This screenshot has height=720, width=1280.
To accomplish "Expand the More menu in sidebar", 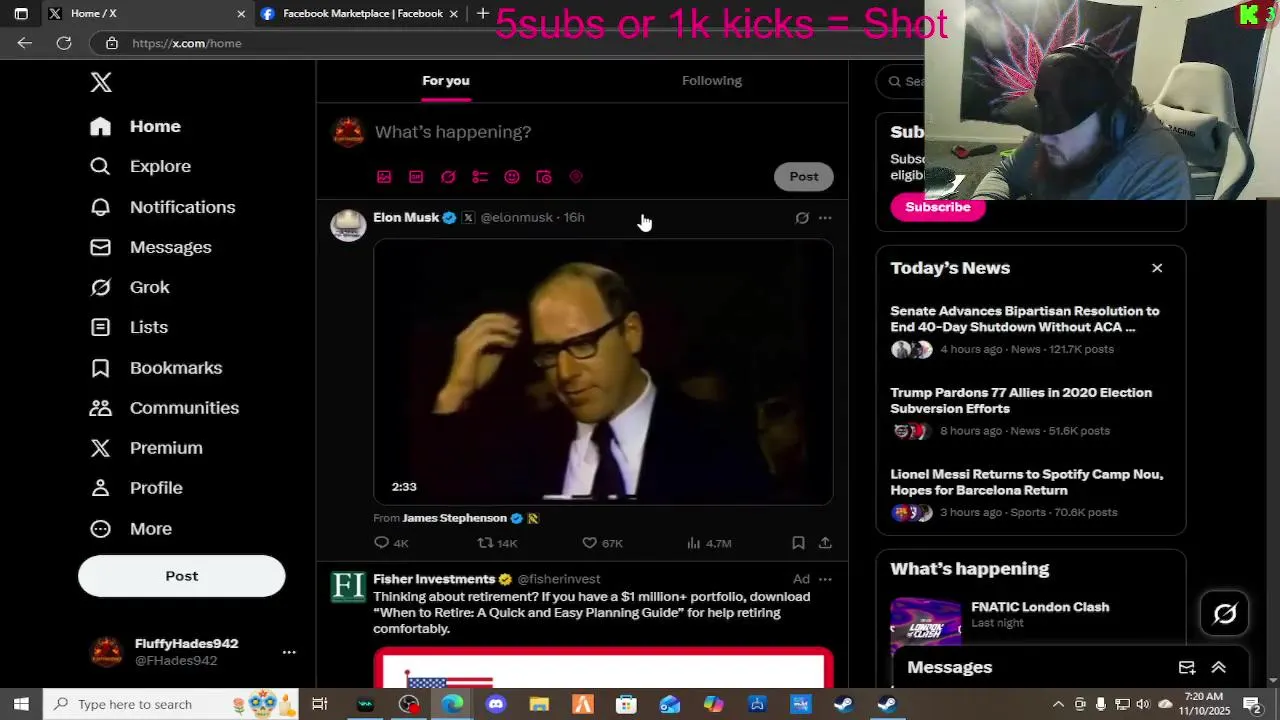I will coord(130,529).
